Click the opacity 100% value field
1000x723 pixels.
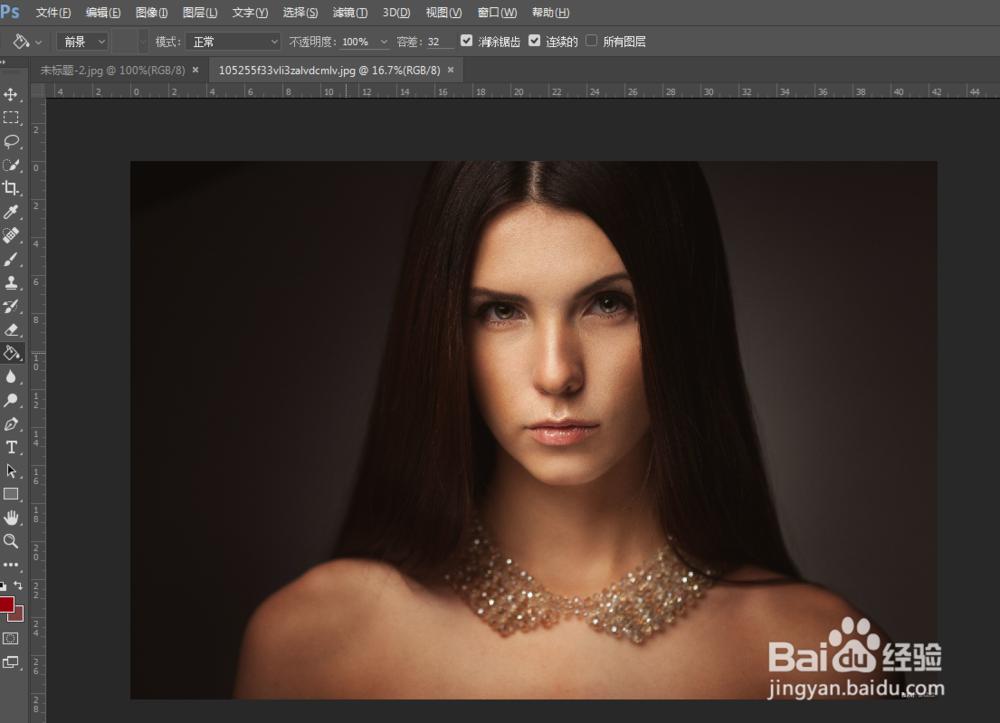358,41
